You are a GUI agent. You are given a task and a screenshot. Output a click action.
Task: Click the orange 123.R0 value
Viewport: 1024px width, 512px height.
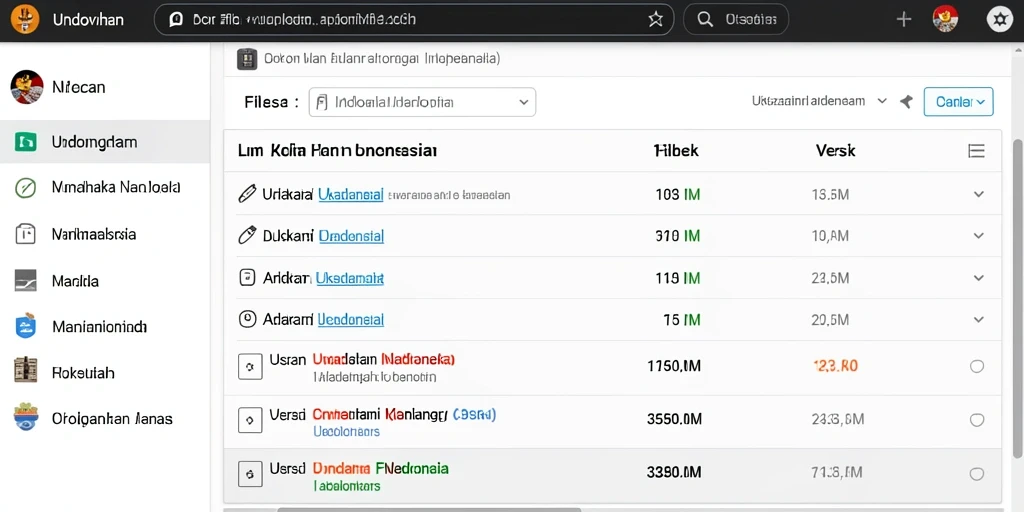835,366
